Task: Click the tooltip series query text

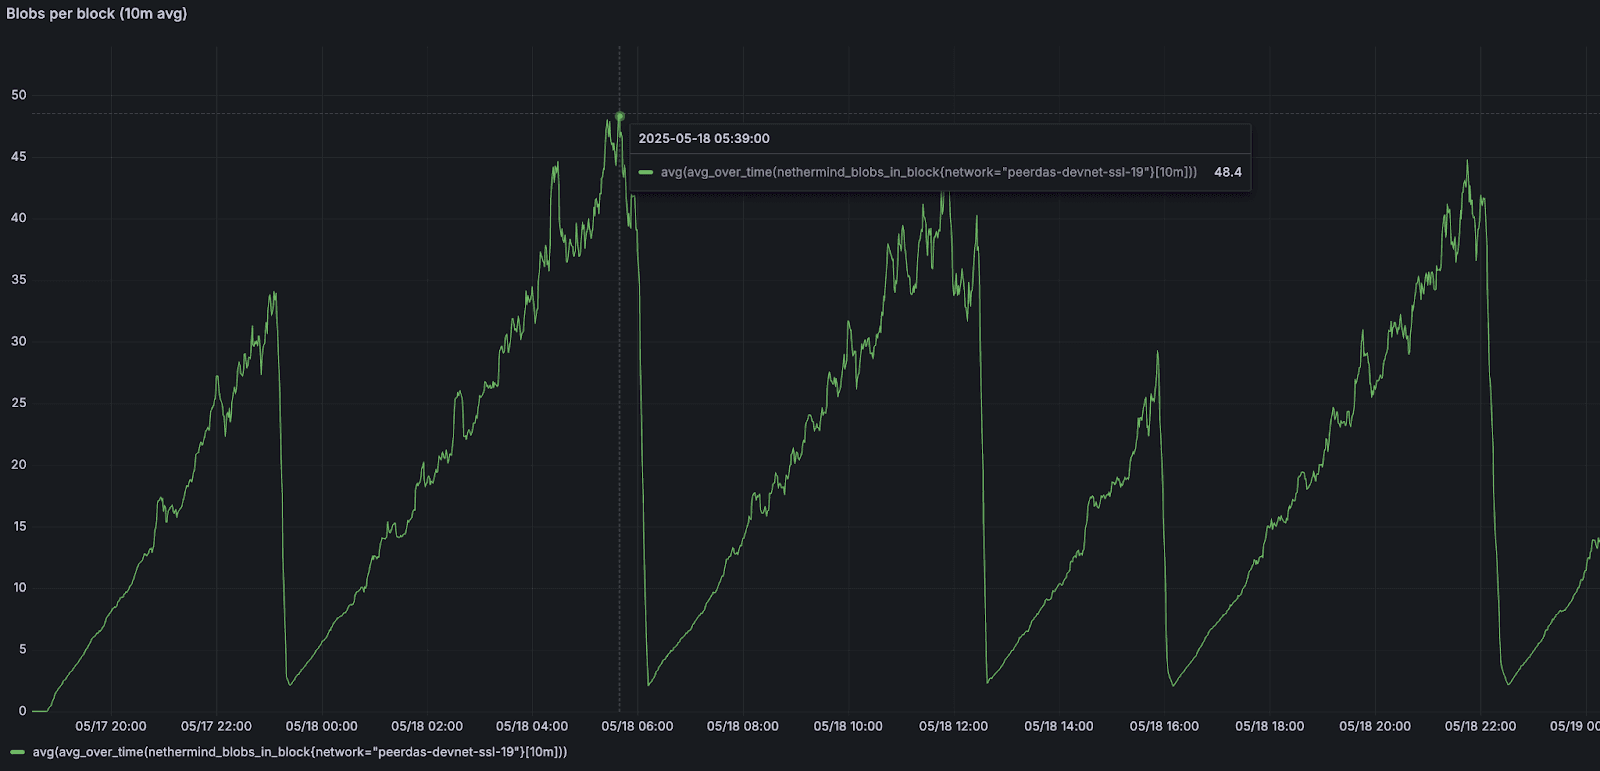Action: tap(928, 172)
